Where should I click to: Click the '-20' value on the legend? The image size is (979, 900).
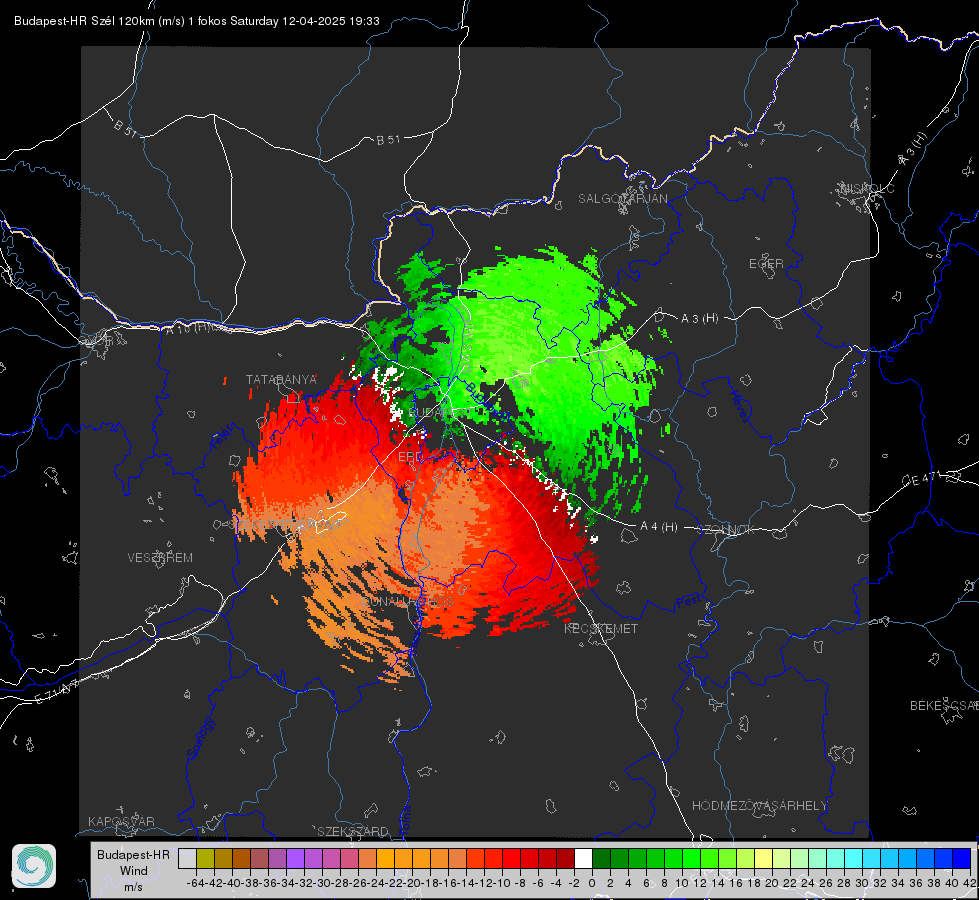click(x=411, y=883)
